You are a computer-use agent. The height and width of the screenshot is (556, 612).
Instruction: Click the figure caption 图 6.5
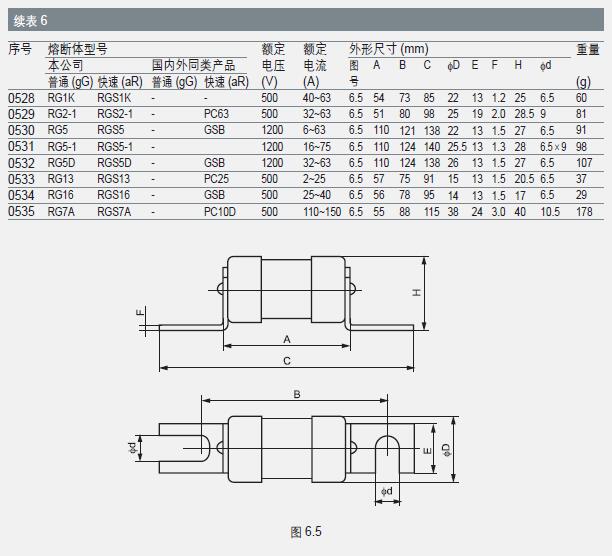pyautogui.click(x=306, y=531)
